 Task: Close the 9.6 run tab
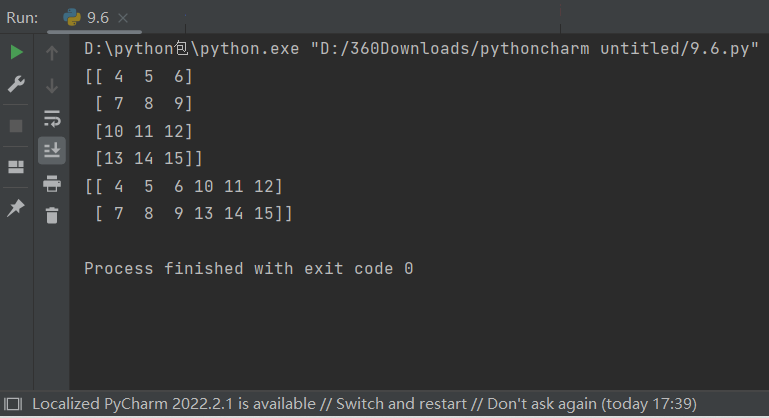tap(123, 18)
